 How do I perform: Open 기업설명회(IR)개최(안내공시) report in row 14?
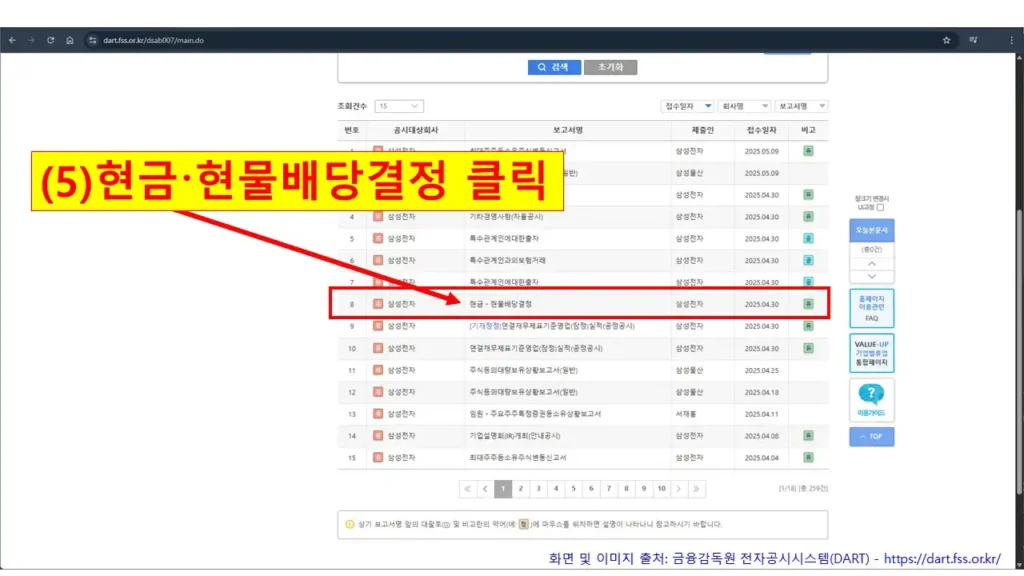pos(515,436)
